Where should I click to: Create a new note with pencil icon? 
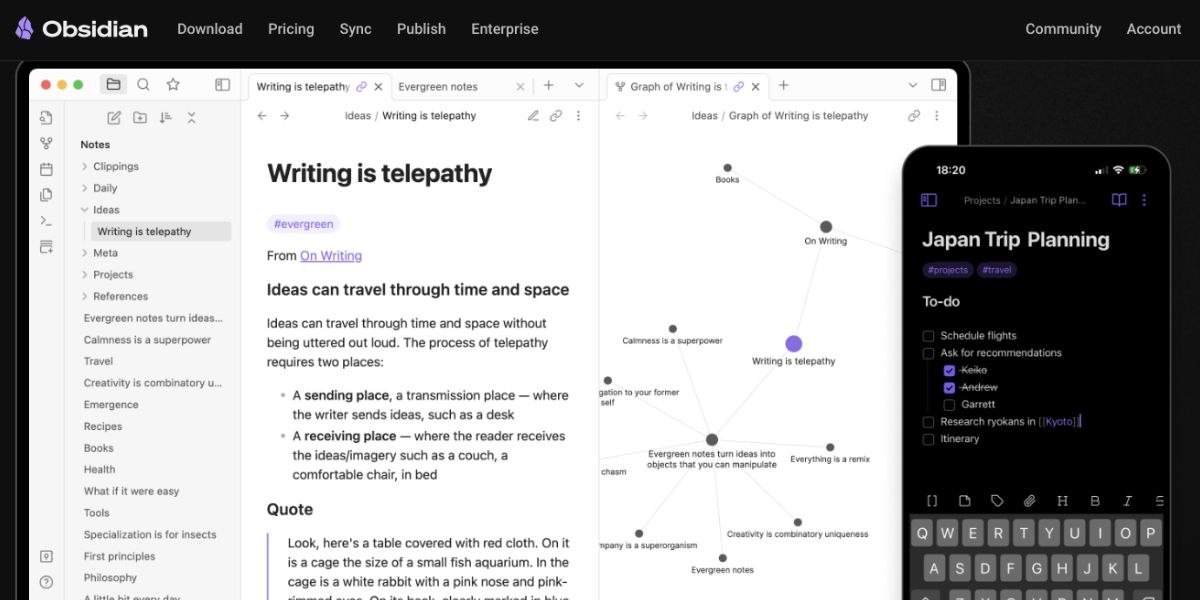pos(114,117)
